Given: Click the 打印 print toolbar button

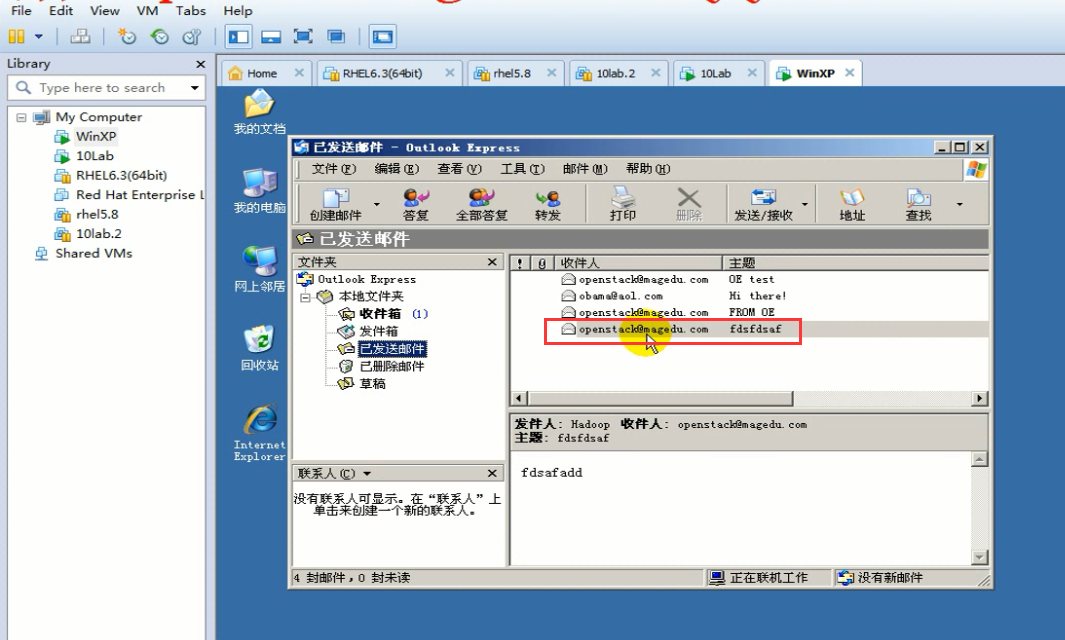Looking at the screenshot, I should [x=622, y=205].
